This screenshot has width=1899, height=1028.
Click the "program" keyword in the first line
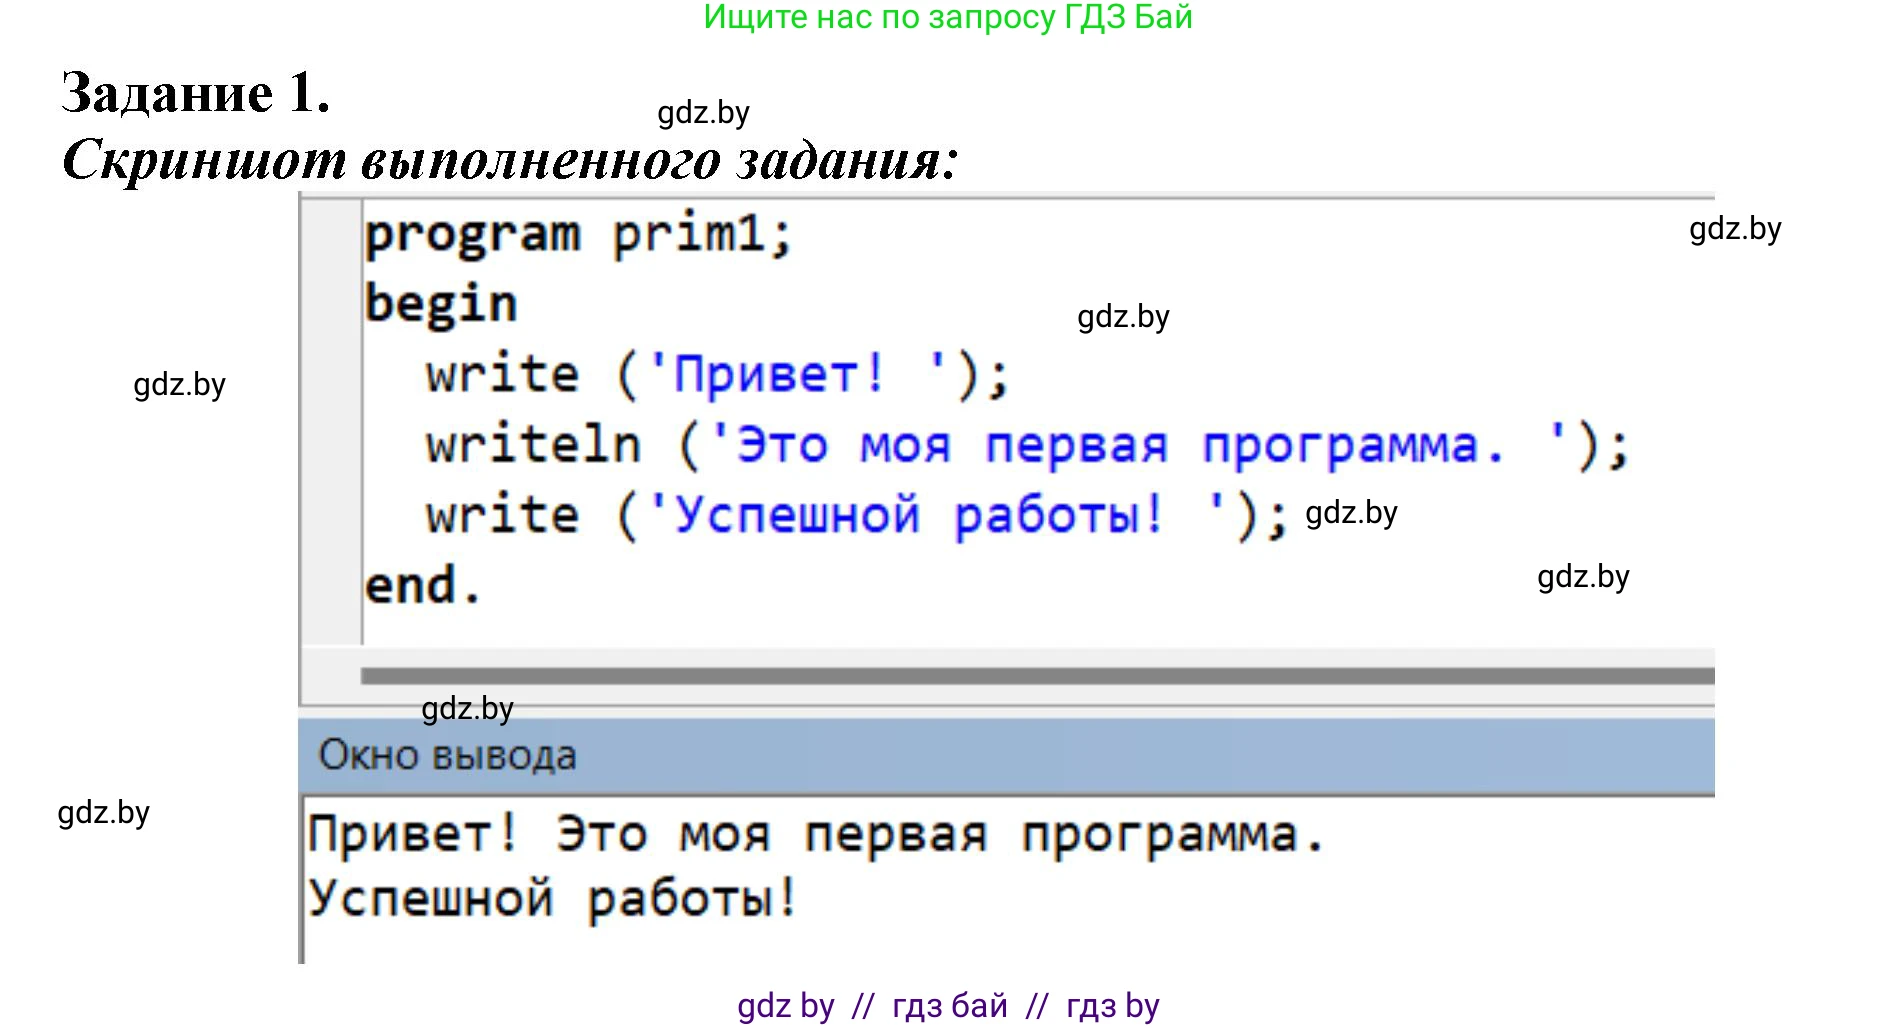click(x=472, y=236)
